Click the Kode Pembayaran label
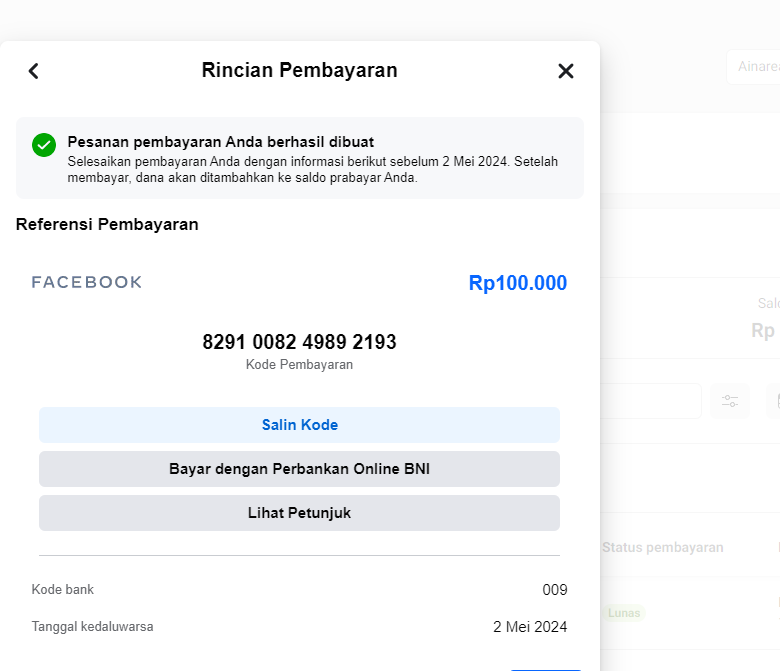 tap(299, 365)
